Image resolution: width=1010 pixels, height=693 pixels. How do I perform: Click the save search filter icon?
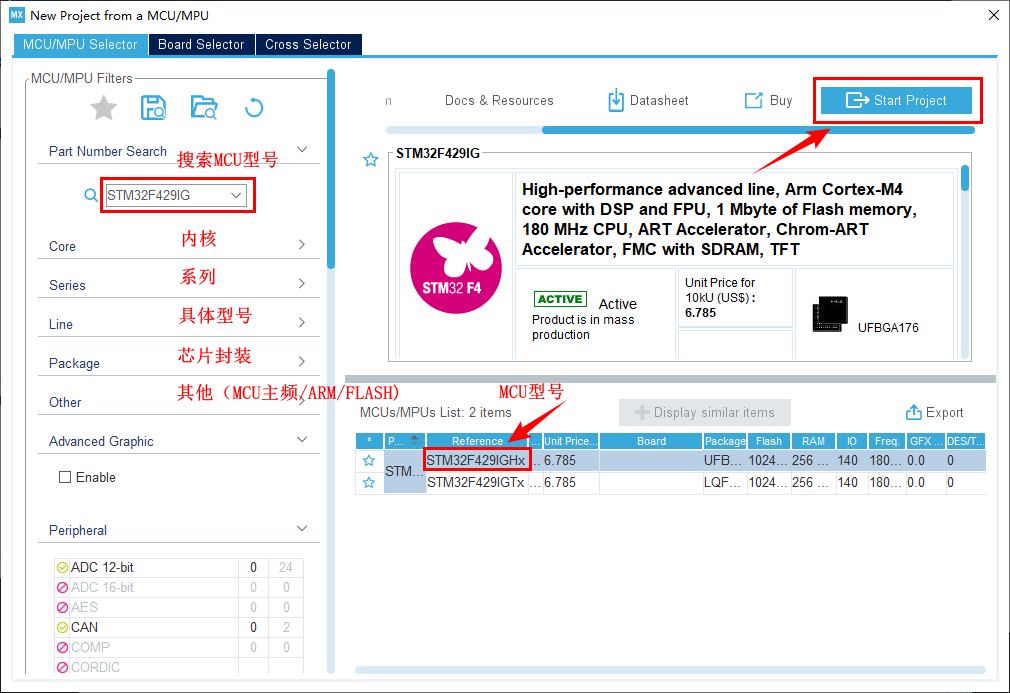154,108
